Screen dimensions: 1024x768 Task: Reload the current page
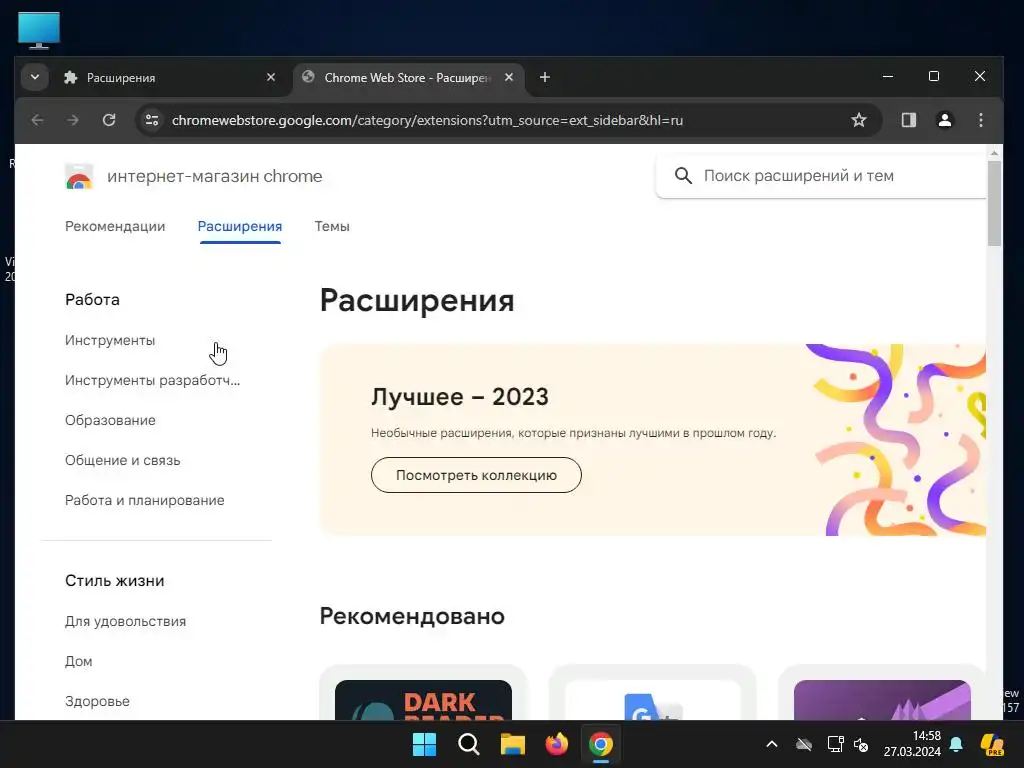(109, 120)
